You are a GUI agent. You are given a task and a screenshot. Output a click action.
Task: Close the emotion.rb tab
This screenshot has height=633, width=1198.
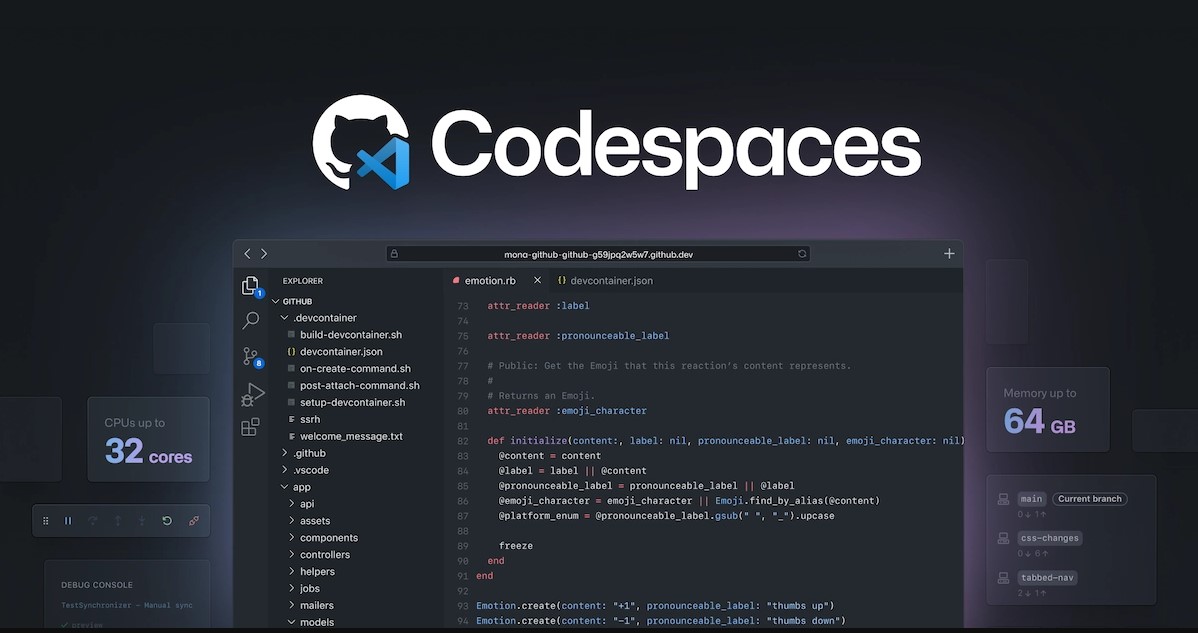tap(537, 280)
